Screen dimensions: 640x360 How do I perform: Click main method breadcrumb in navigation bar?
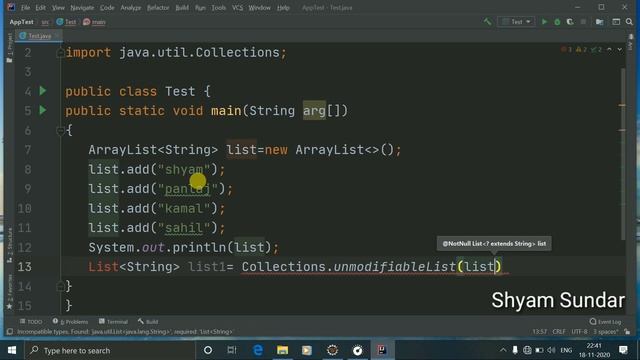point(94,22)
